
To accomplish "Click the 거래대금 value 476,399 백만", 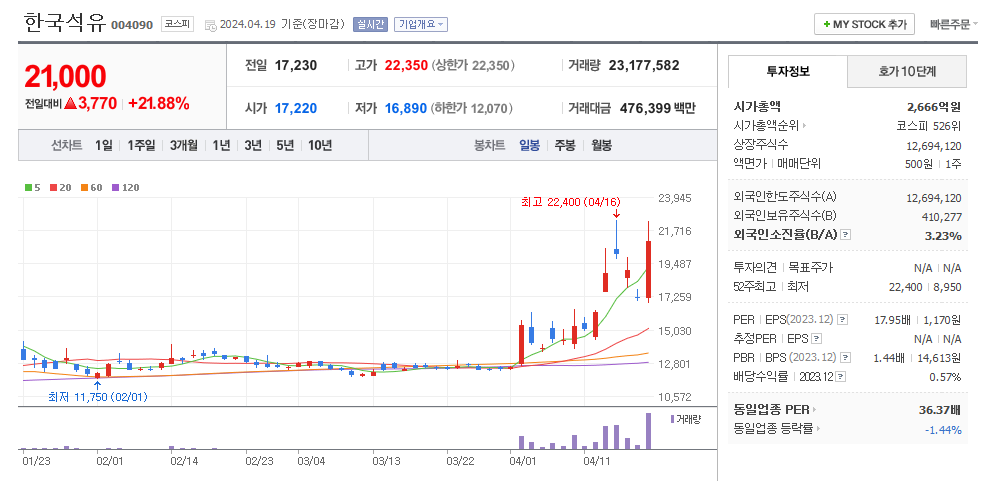I will tap(658, 108).
